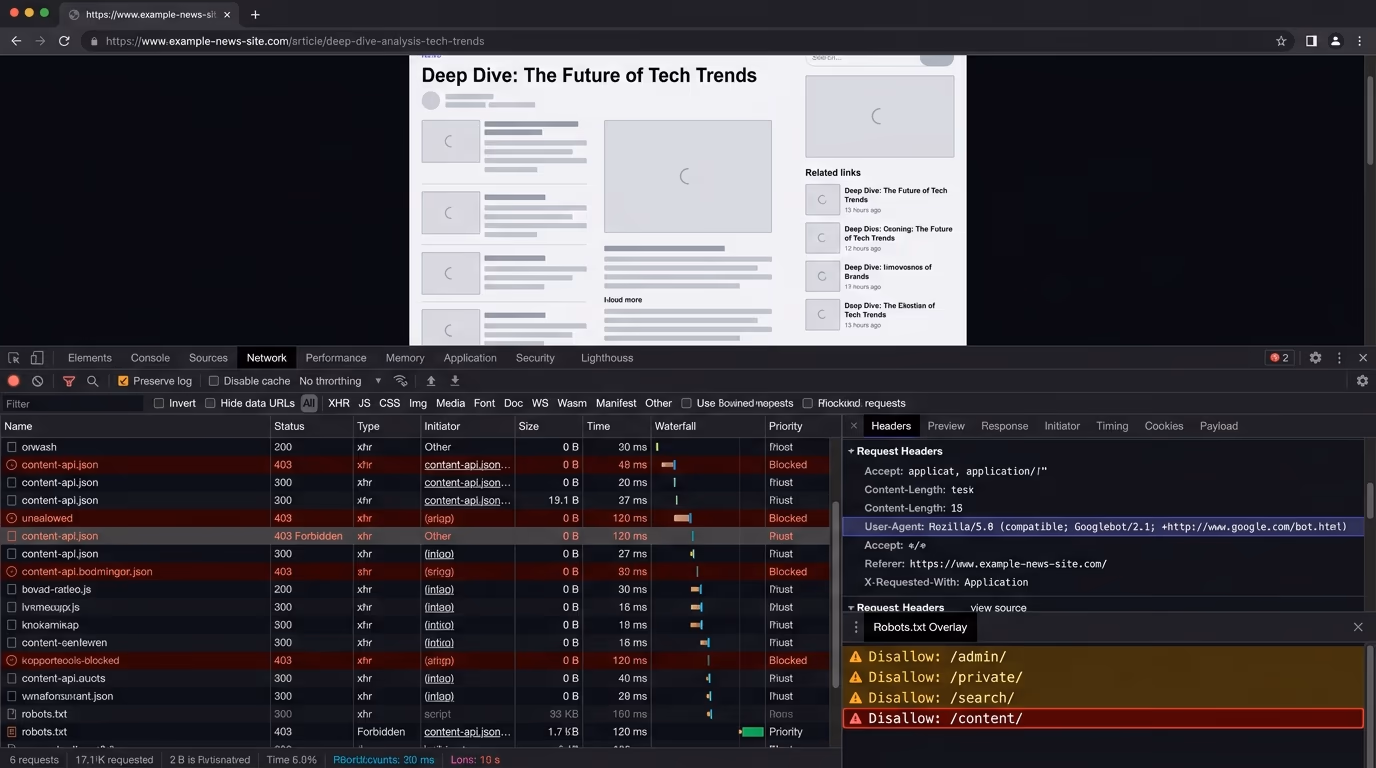This screenshot has height=768, width=1376.
Task: Check the Invert filter checkbox
Action: point(158,403)
